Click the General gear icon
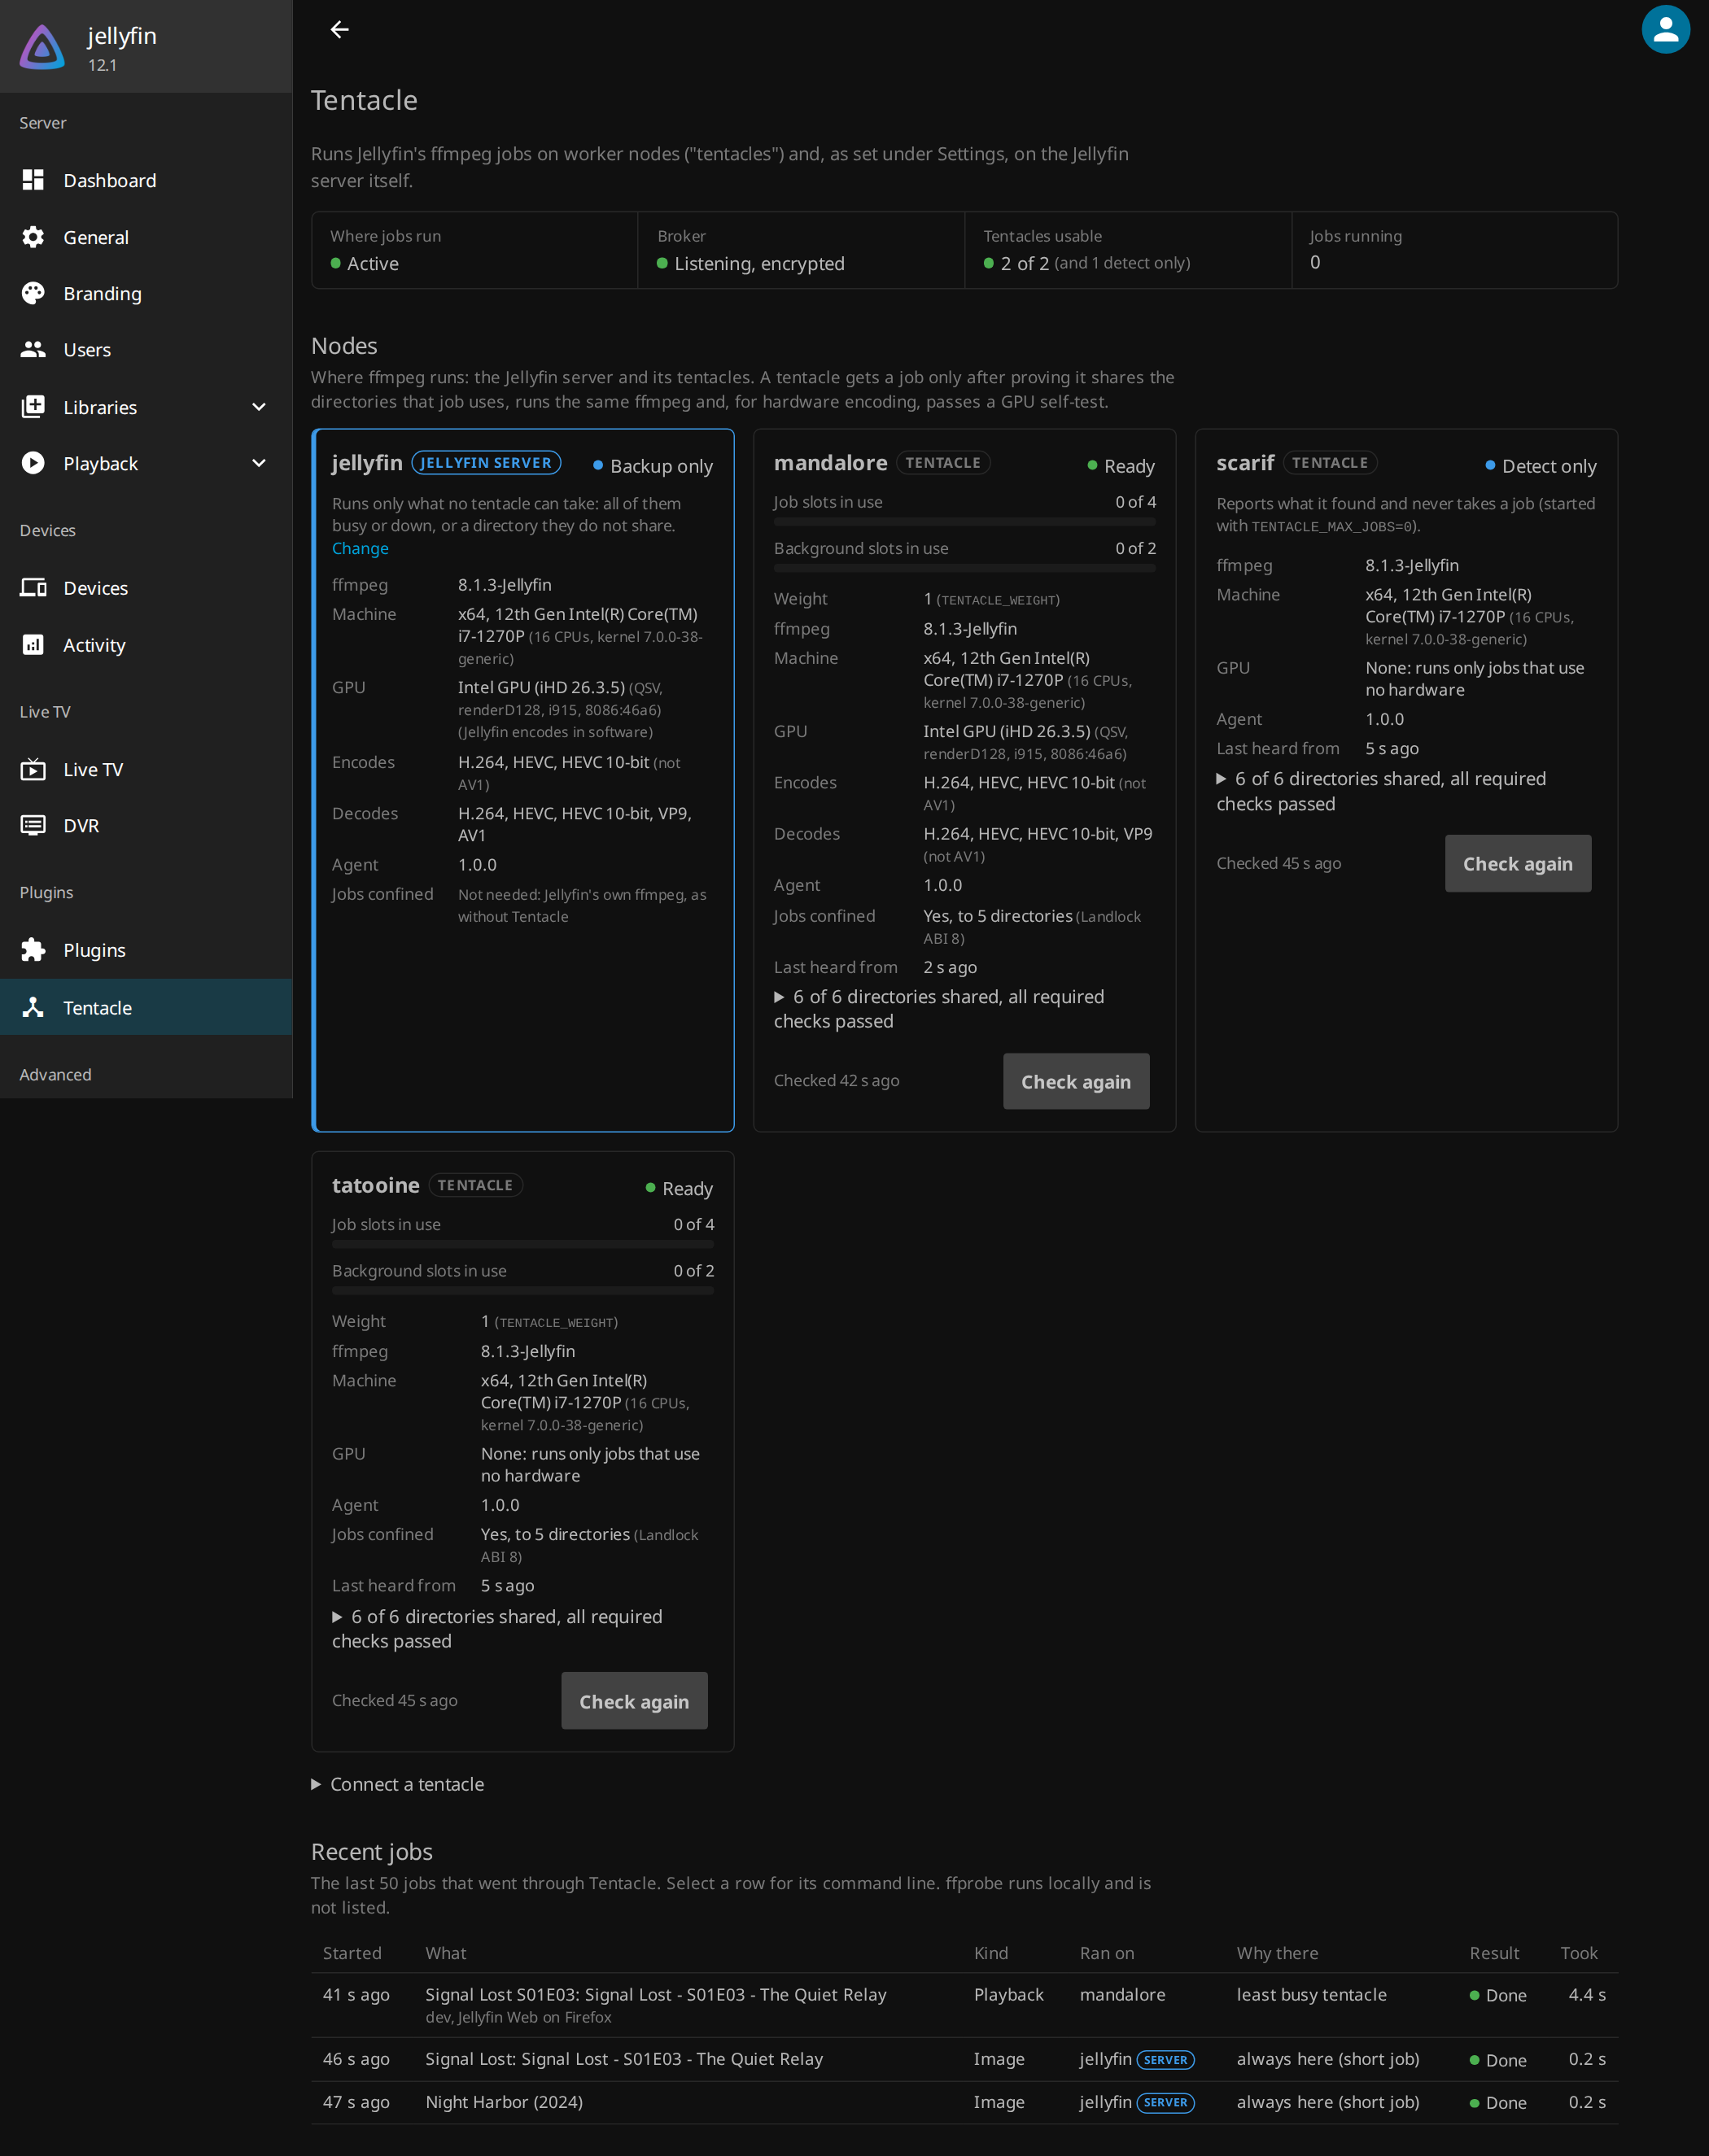The image size is (1709, 2156). click(33, 237)
